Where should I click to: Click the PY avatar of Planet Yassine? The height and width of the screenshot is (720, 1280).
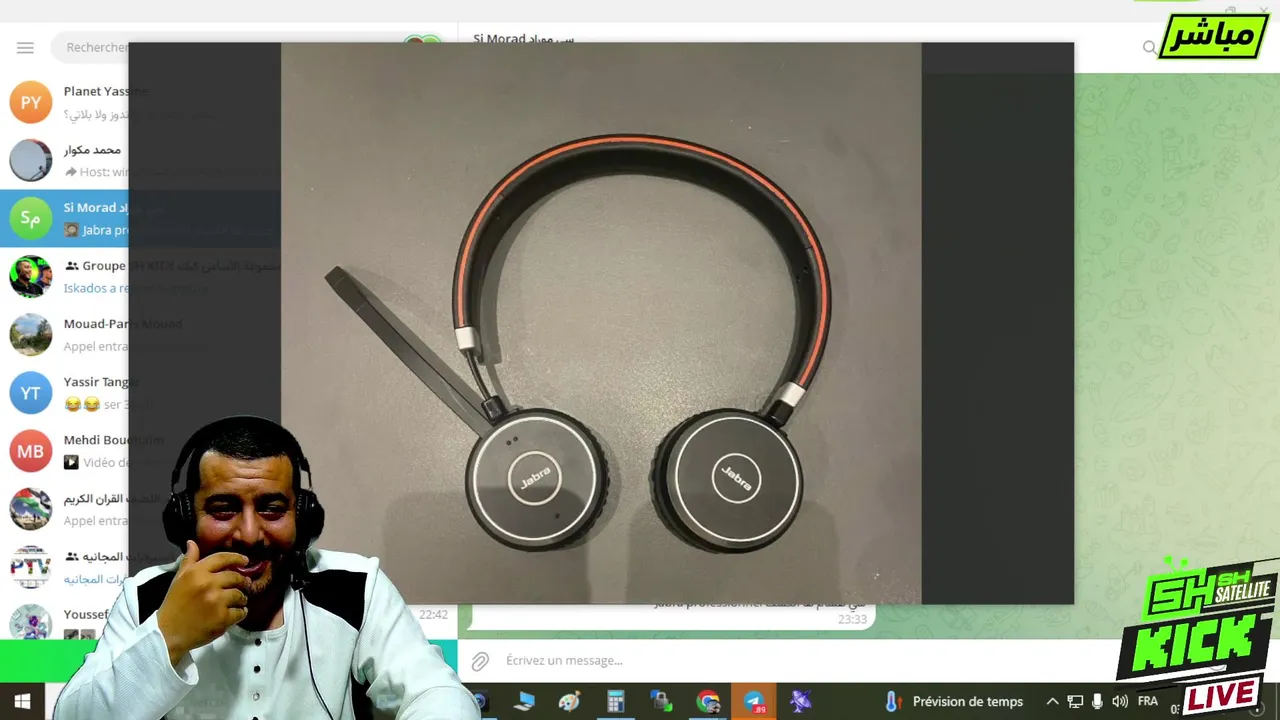click(x=31, y=102)
